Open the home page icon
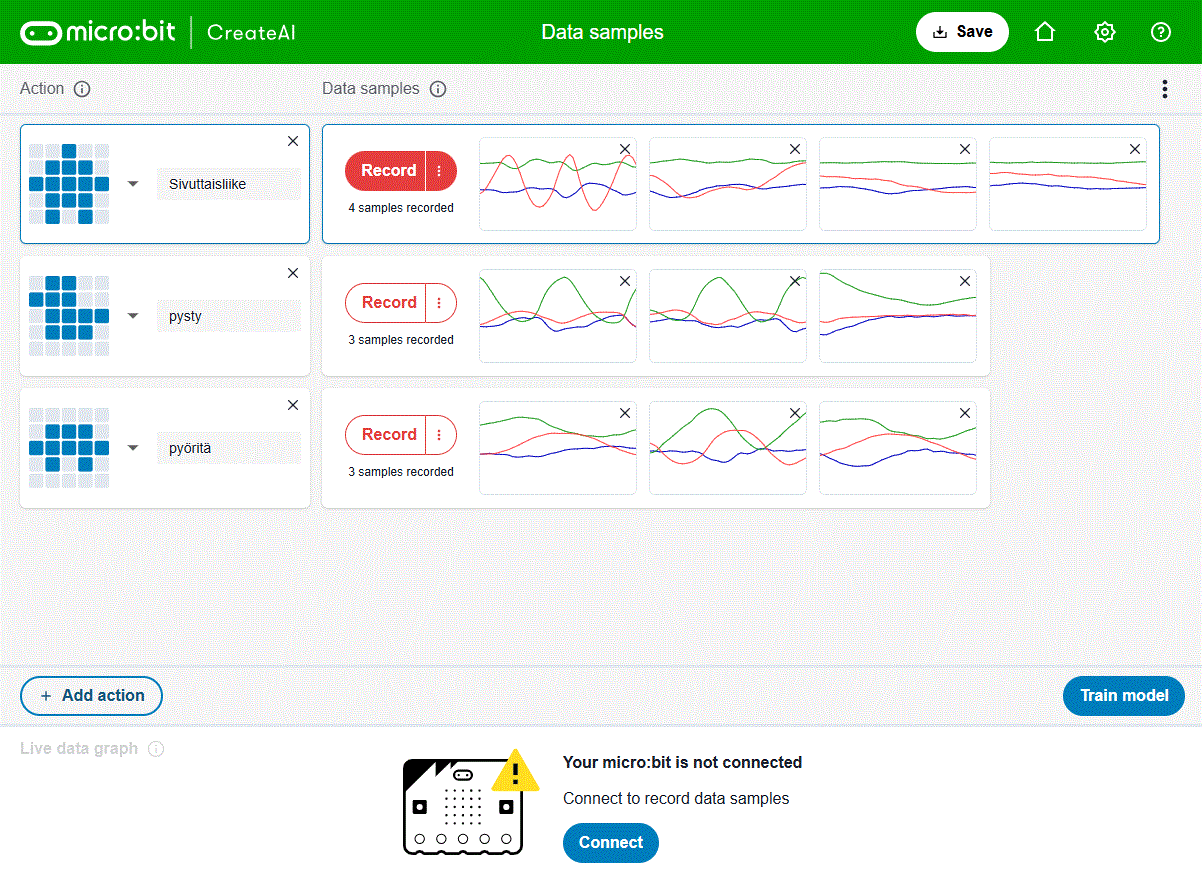Viewport: 1202px width, 881px height. (1045, 32)
